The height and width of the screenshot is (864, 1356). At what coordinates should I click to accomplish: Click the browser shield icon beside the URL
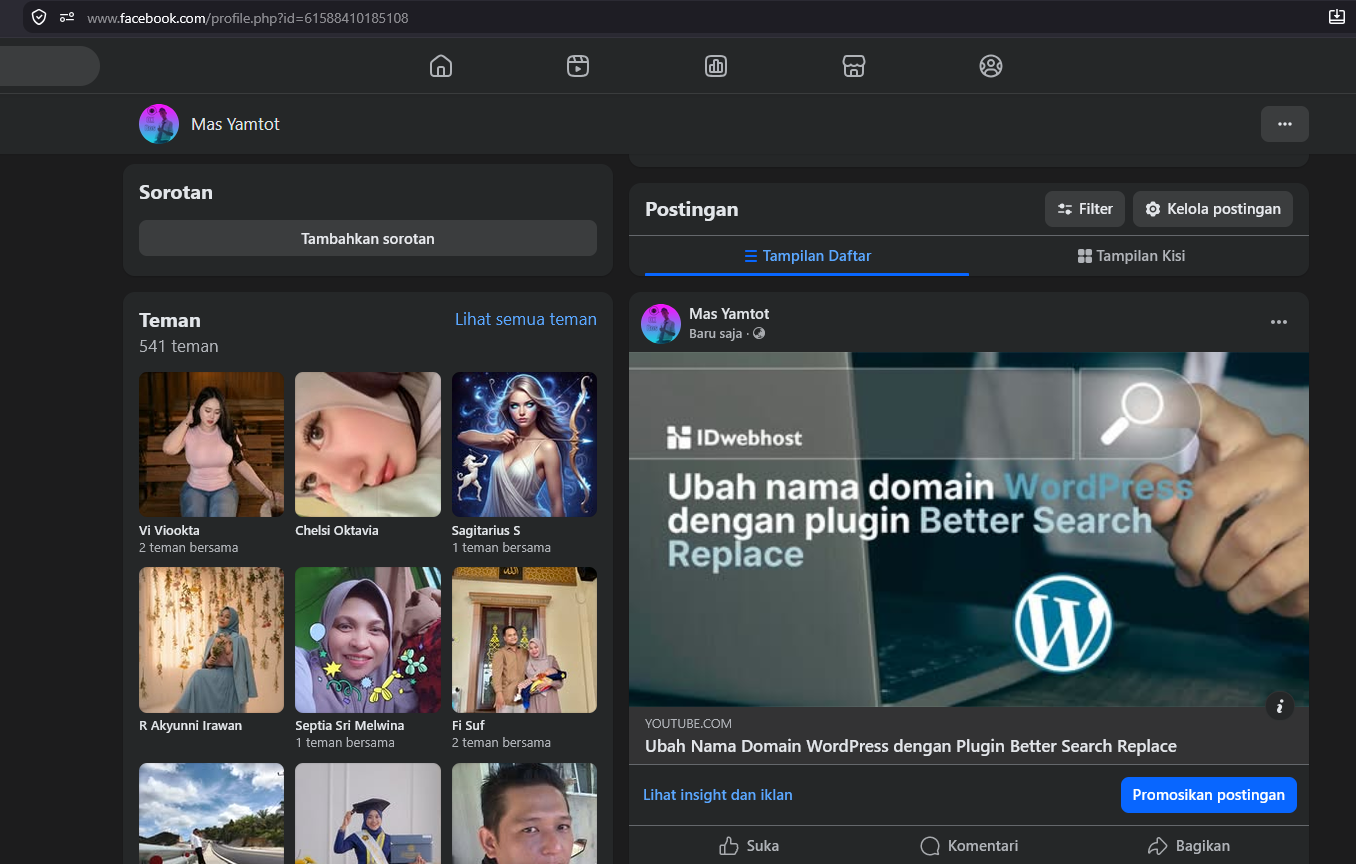point(39,17)
